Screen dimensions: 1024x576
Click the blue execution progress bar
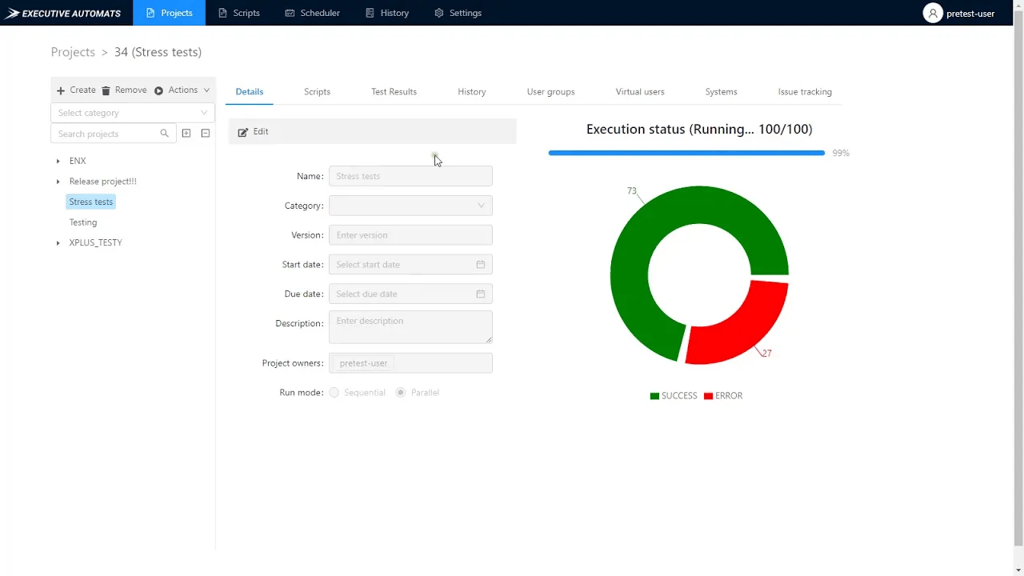[686, 153]
